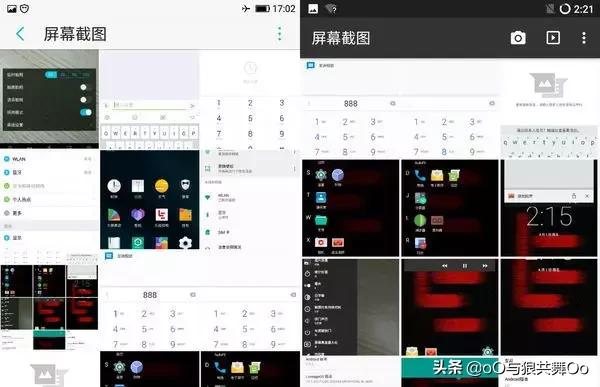Tap the Wi-Fi question mark status icon
The height and width of the screenshot is (387, 600).
(x=331, y=9)
